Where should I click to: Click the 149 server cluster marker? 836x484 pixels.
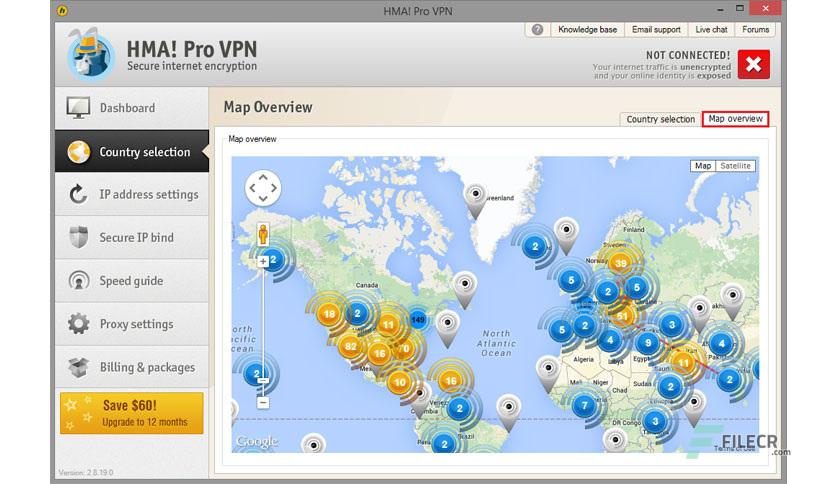point(418,320)
